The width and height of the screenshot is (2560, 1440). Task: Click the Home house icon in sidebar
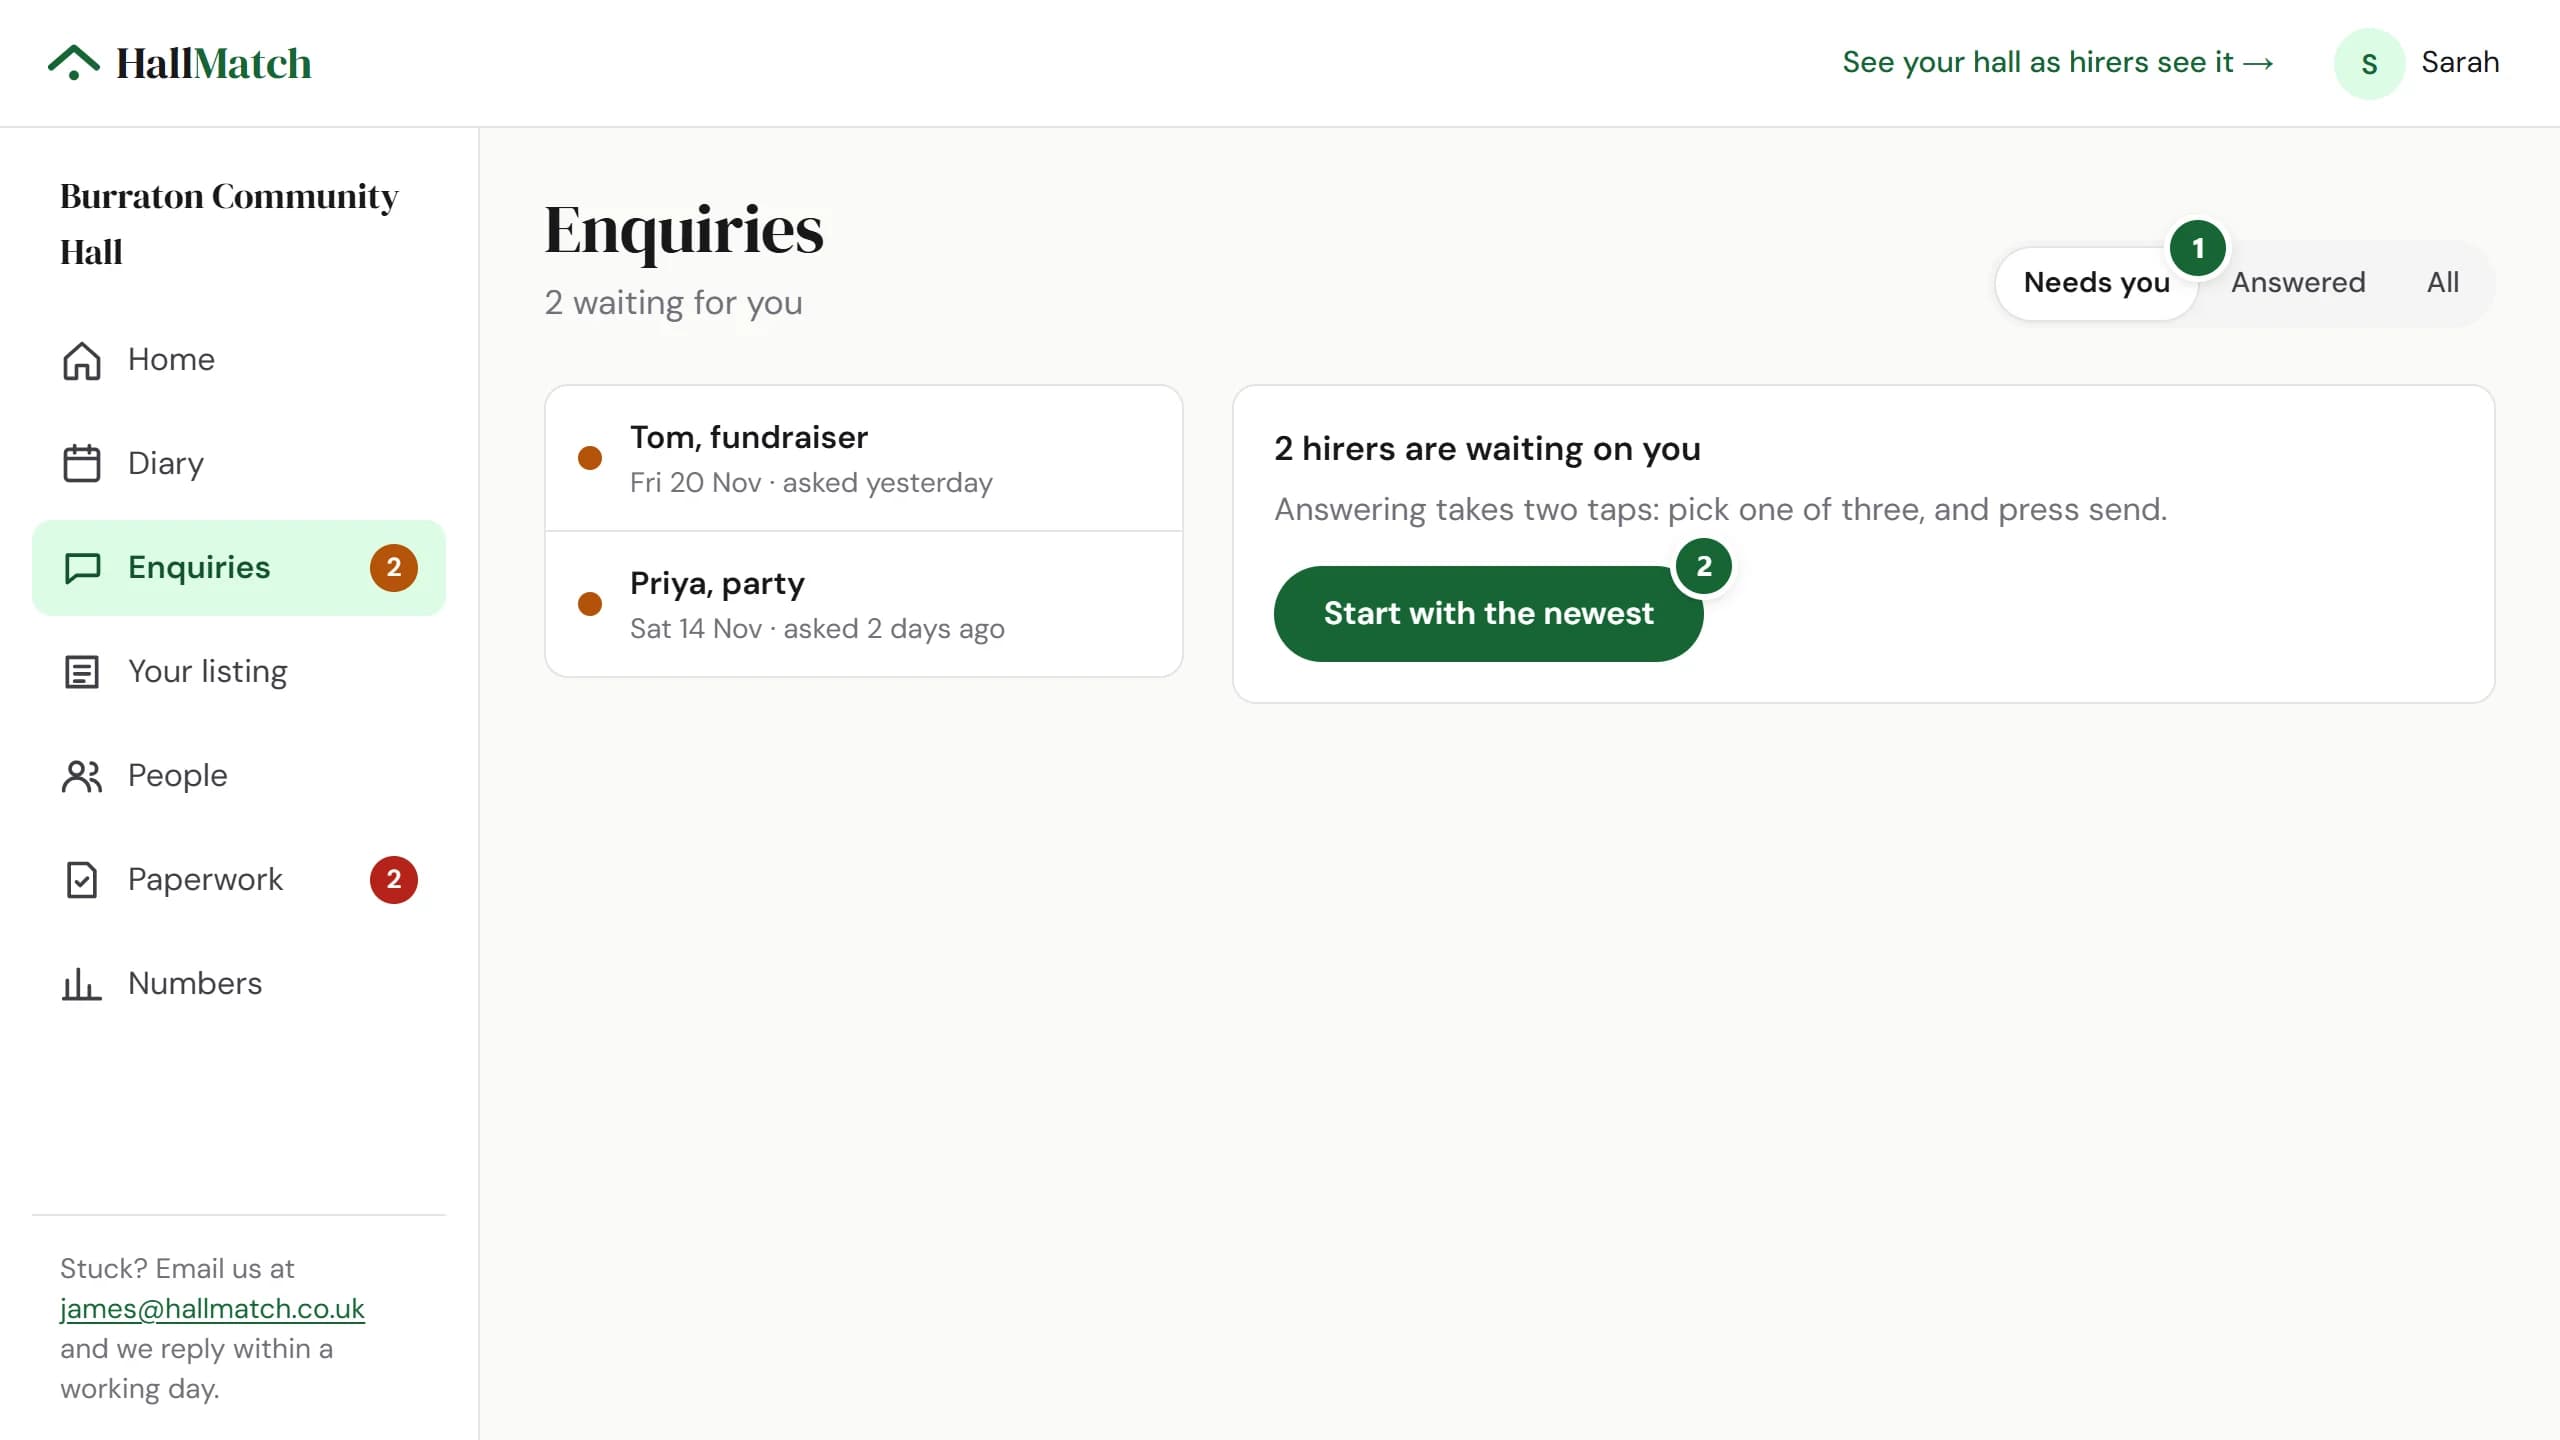[82, 360]
